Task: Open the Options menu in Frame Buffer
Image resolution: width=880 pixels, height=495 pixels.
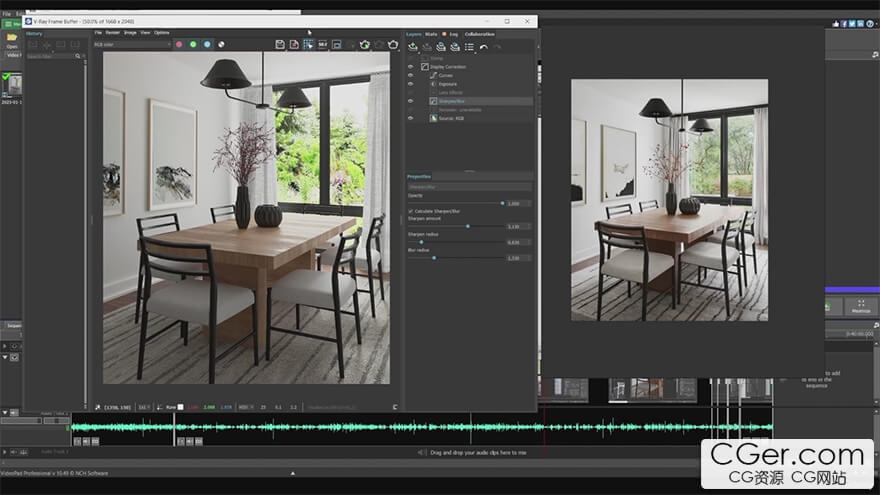Action: (162, 33)
